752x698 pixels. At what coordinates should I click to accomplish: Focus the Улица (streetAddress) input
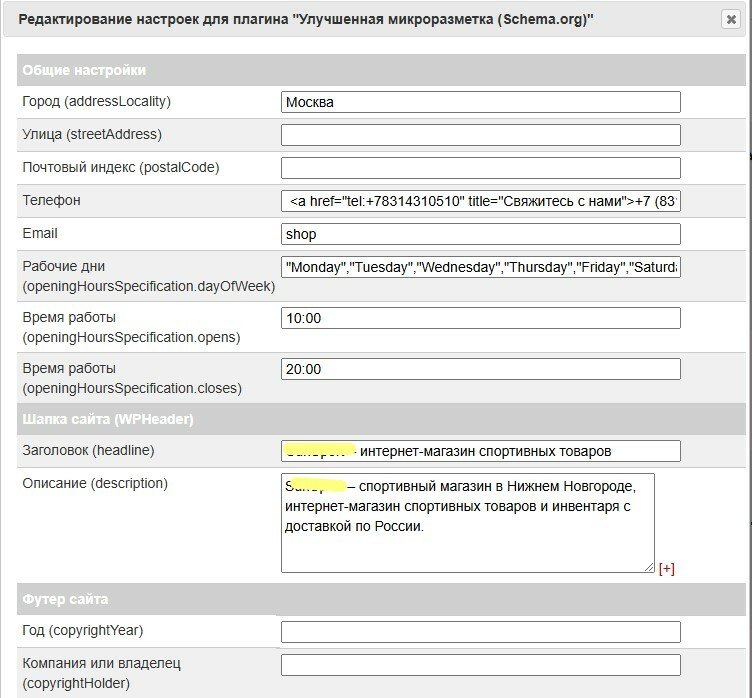tap(480, 135)
